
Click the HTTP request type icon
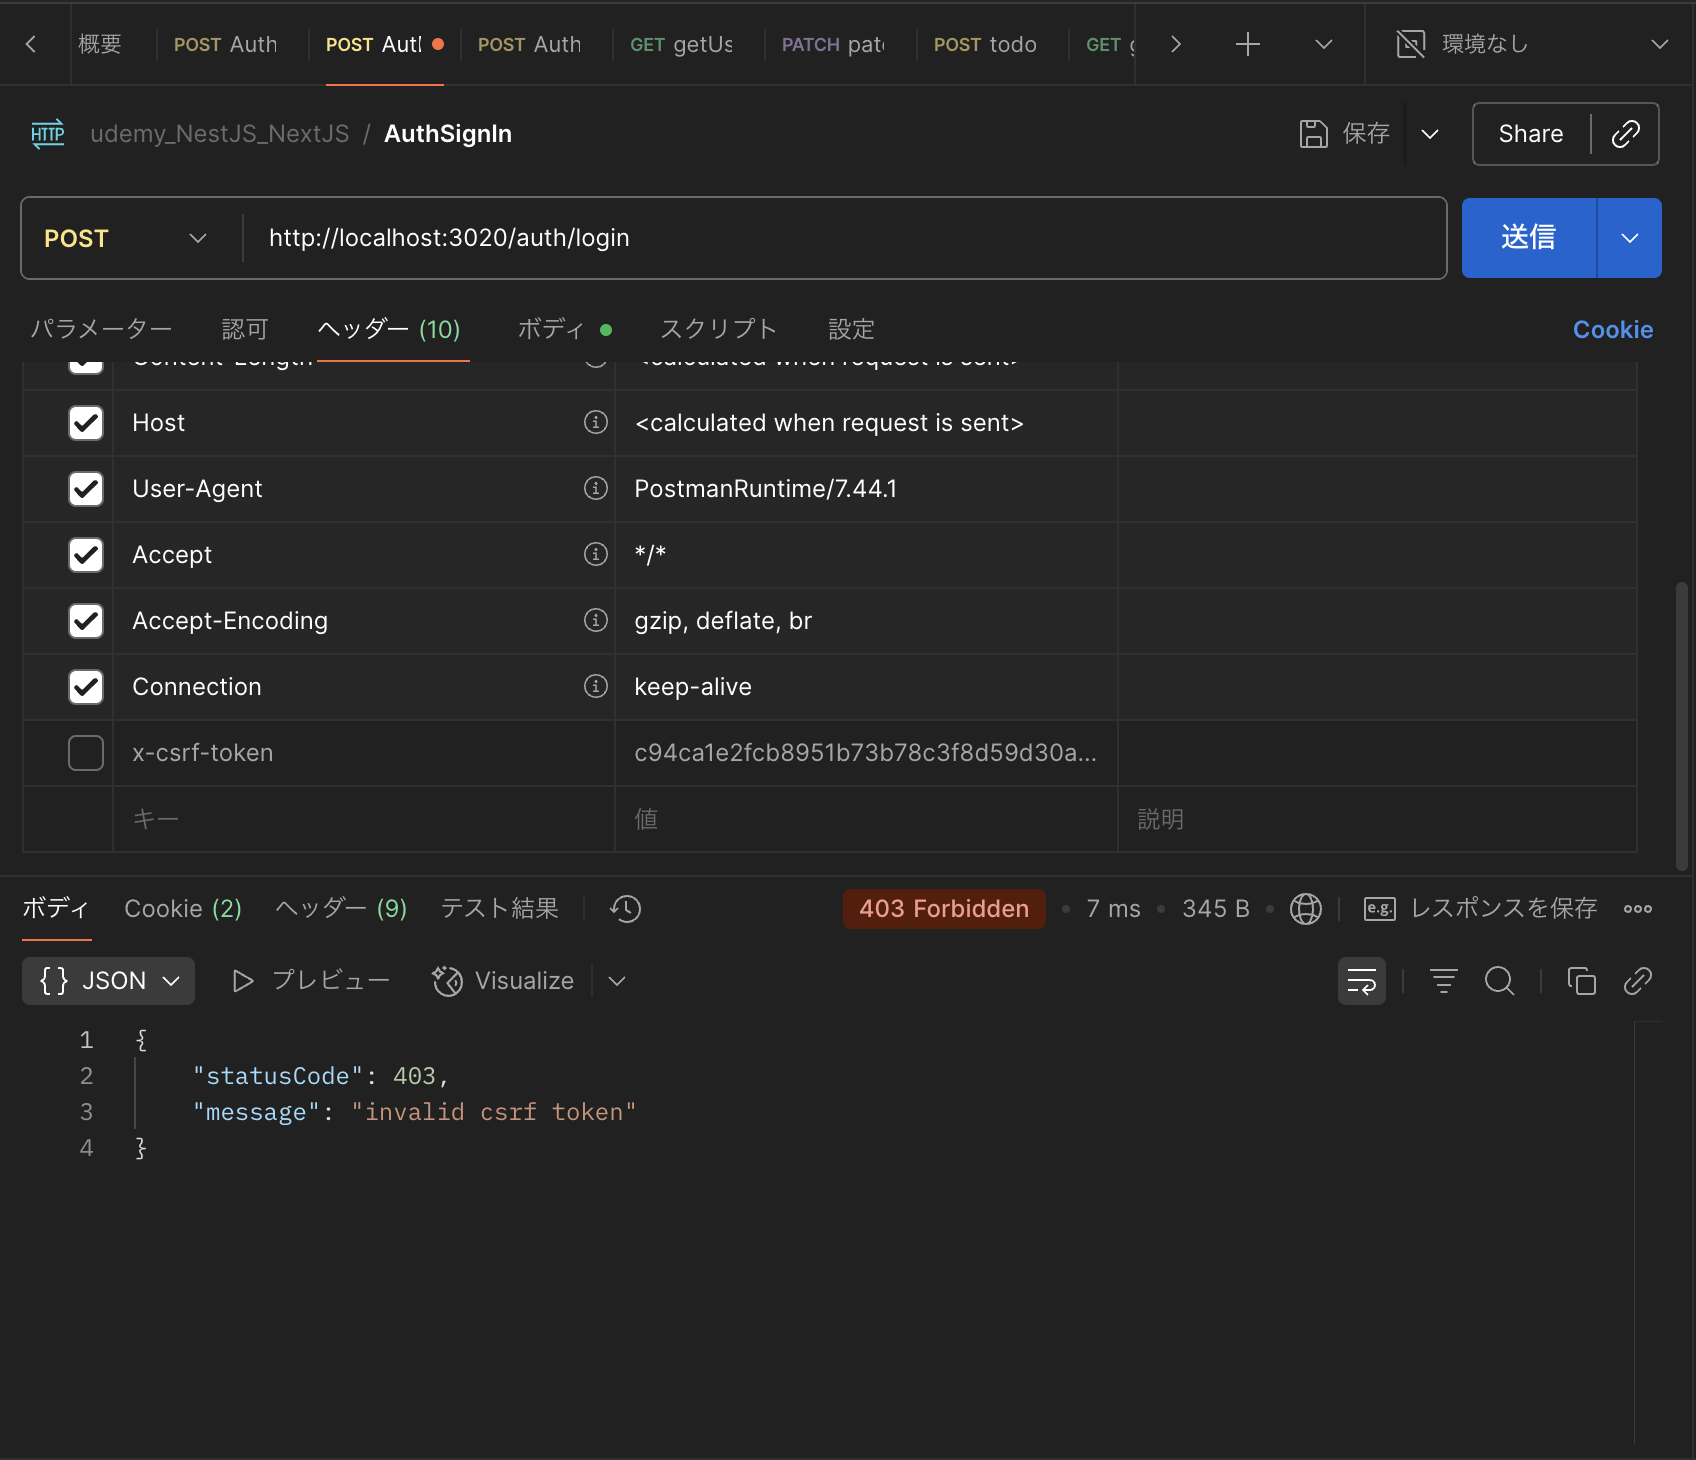[48, 134]
